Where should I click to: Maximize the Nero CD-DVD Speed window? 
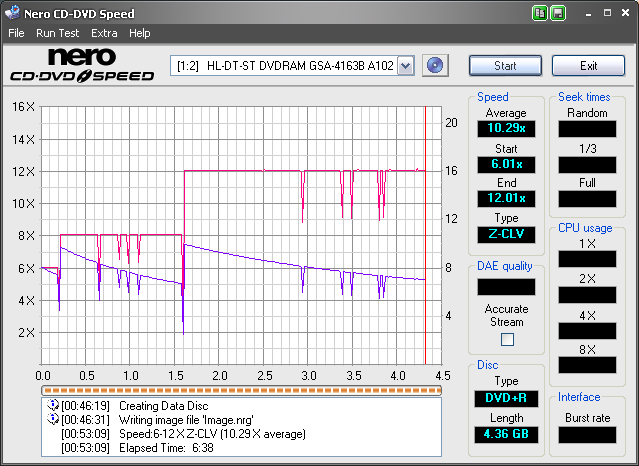pyautogui.click(x=607, y=13)
